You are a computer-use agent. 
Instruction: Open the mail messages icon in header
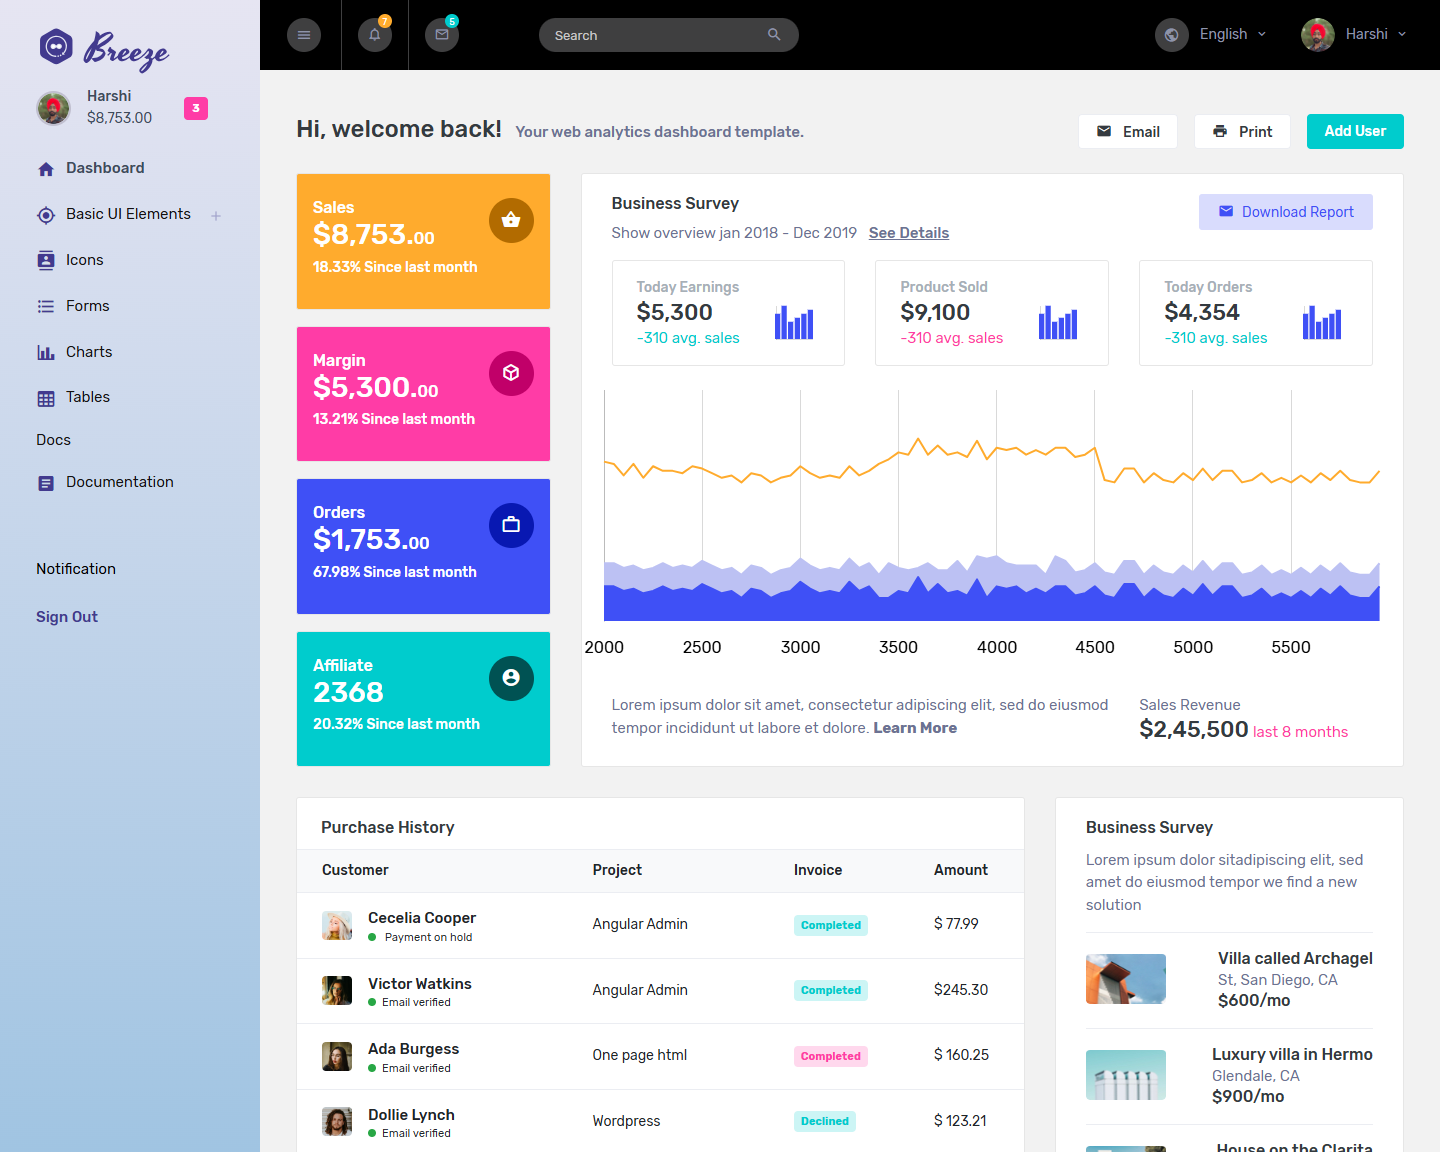[x=442, y=35]
